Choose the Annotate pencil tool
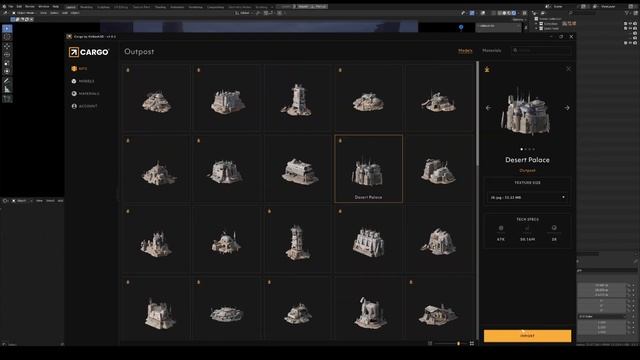This screenshot has height=360, width=640. 7,81
